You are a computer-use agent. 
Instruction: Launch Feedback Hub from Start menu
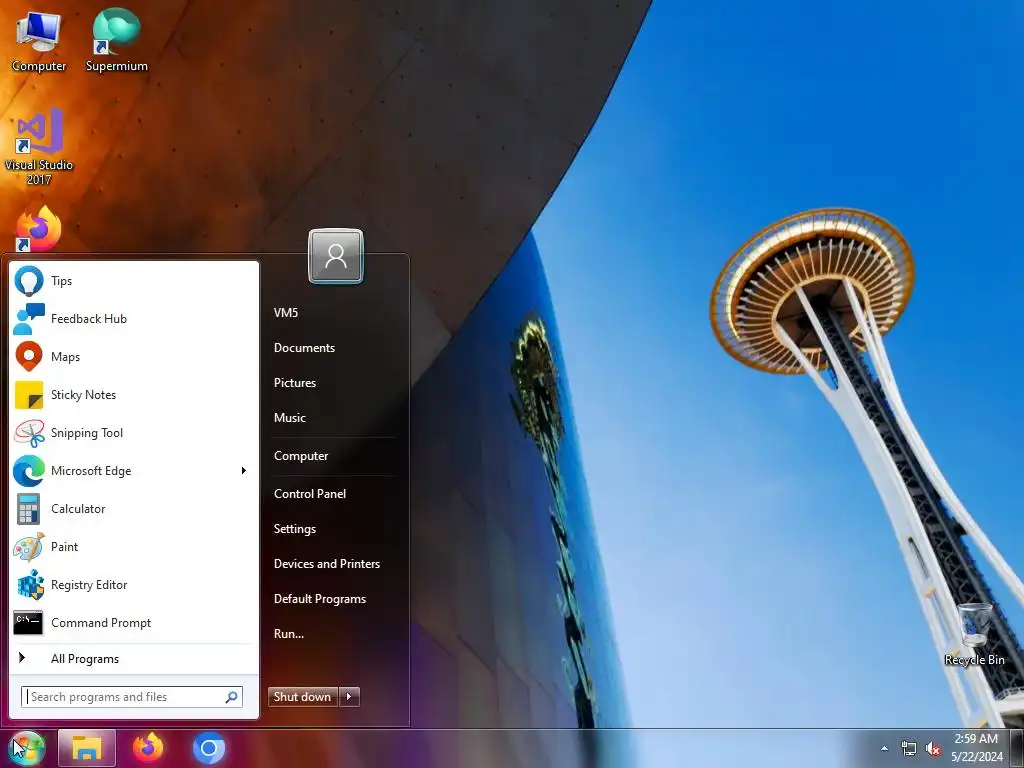coord(29,319)
